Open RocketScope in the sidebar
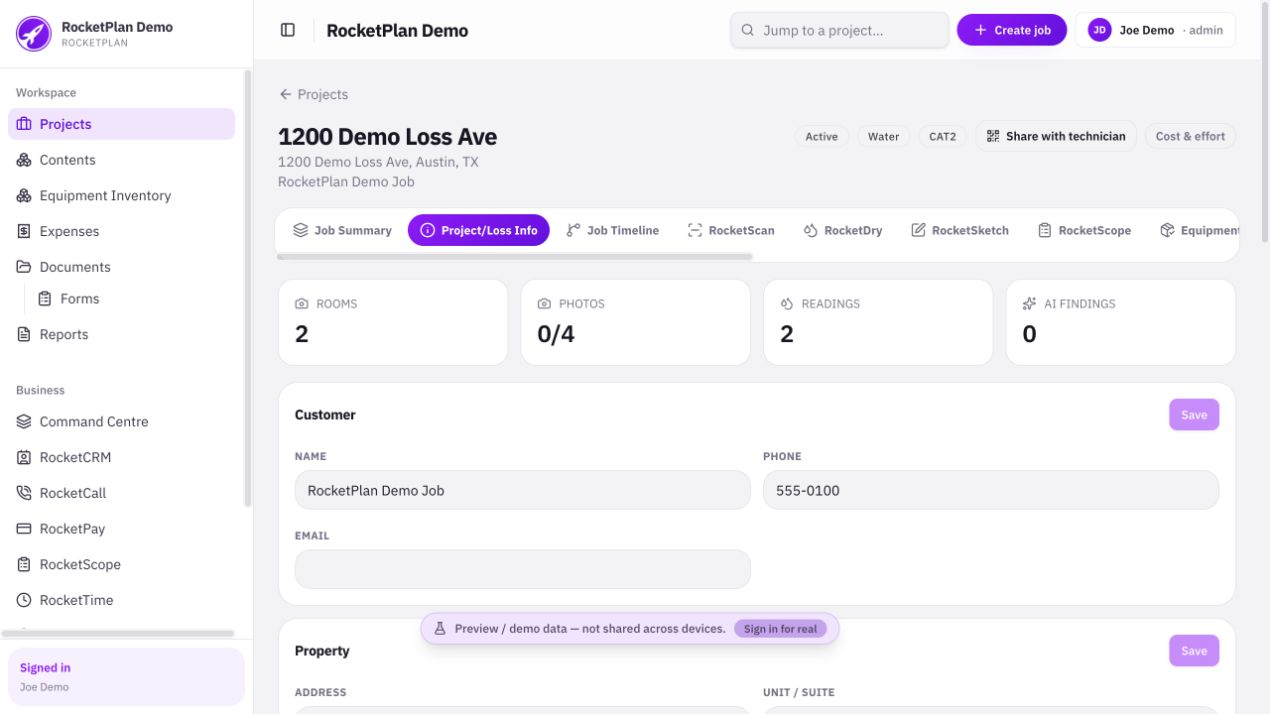This screenshot has height=714, width=1270. point(121,564)
